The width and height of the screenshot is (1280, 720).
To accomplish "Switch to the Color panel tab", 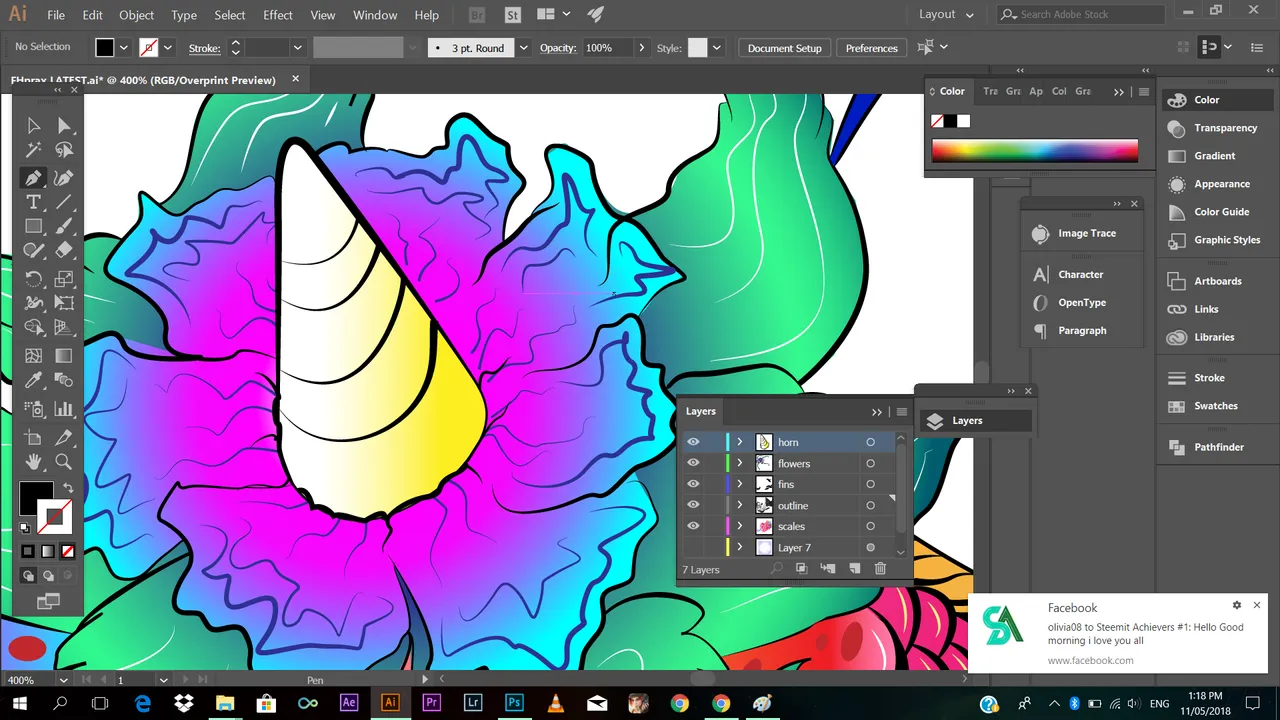I will point(952,91).
